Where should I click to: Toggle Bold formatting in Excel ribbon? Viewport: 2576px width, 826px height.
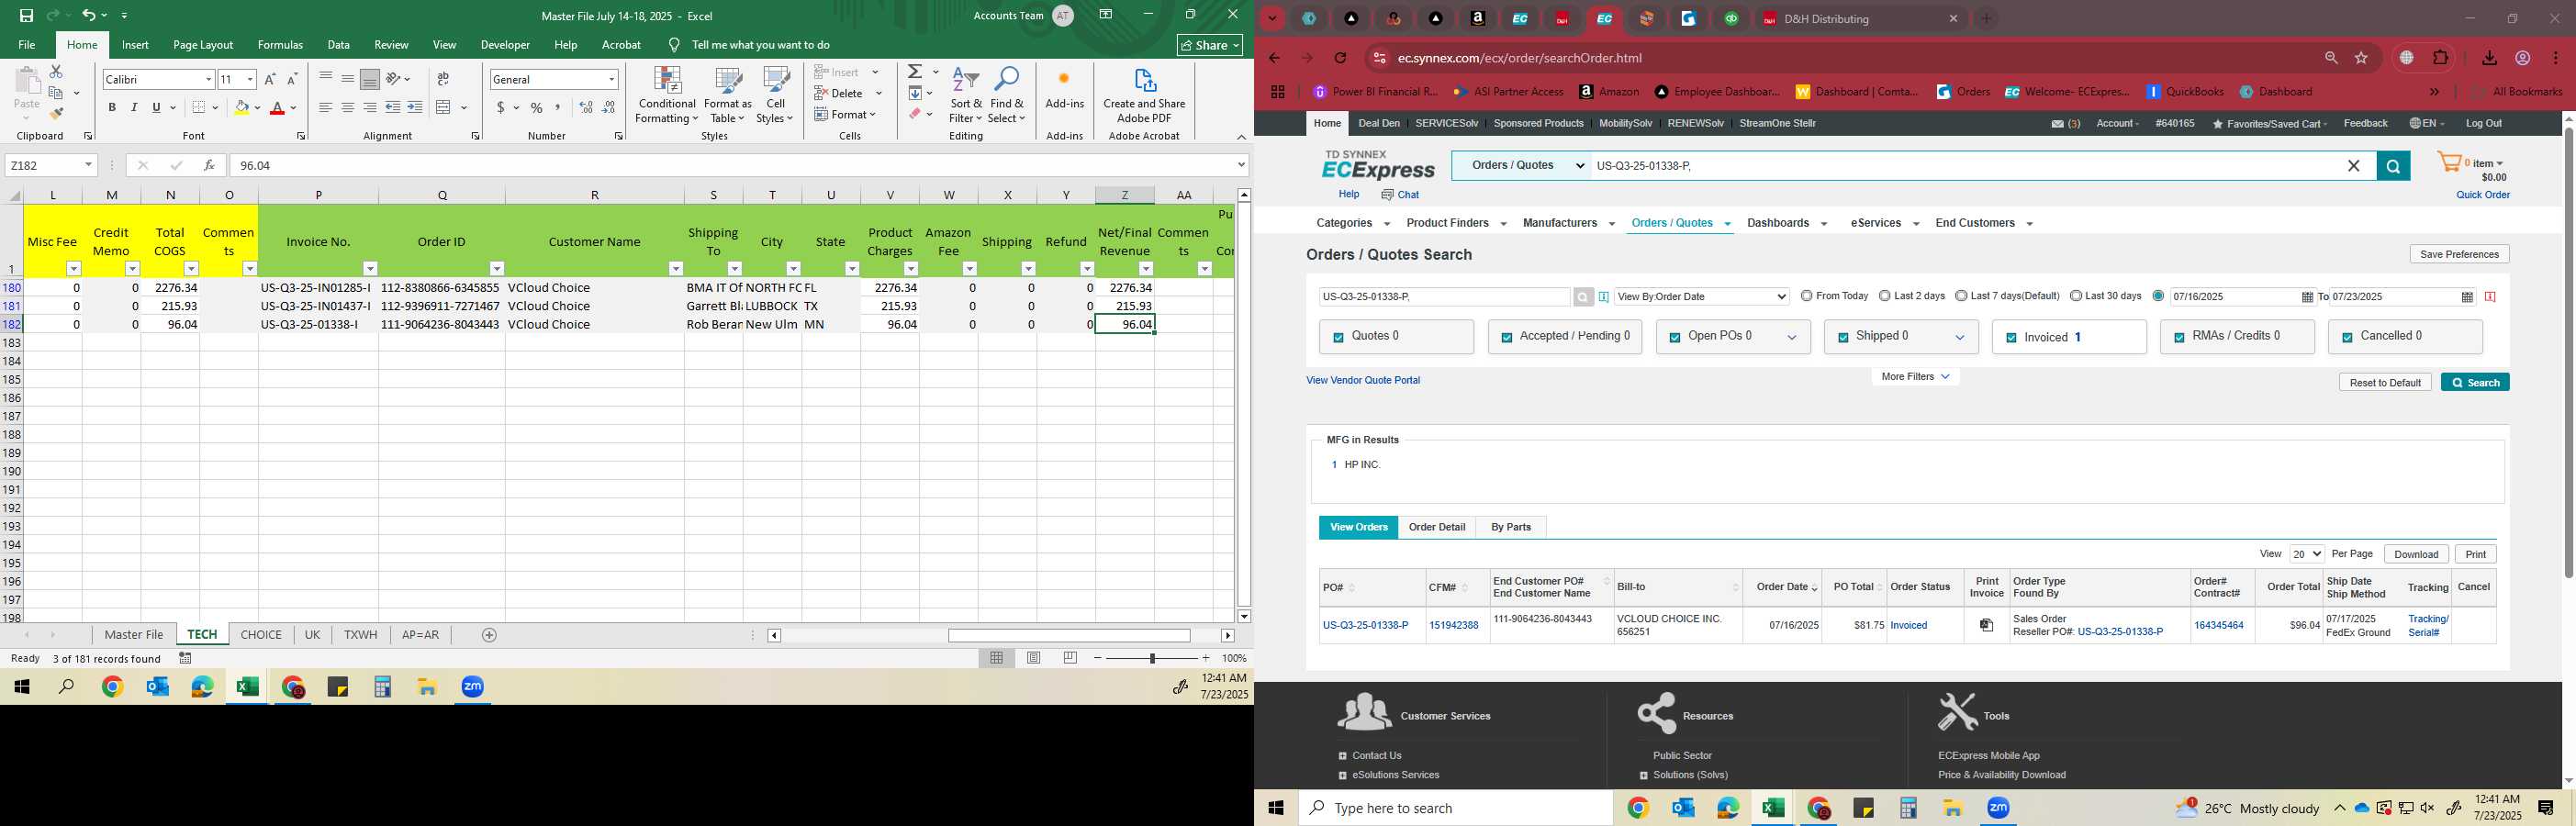click(112, 107)
